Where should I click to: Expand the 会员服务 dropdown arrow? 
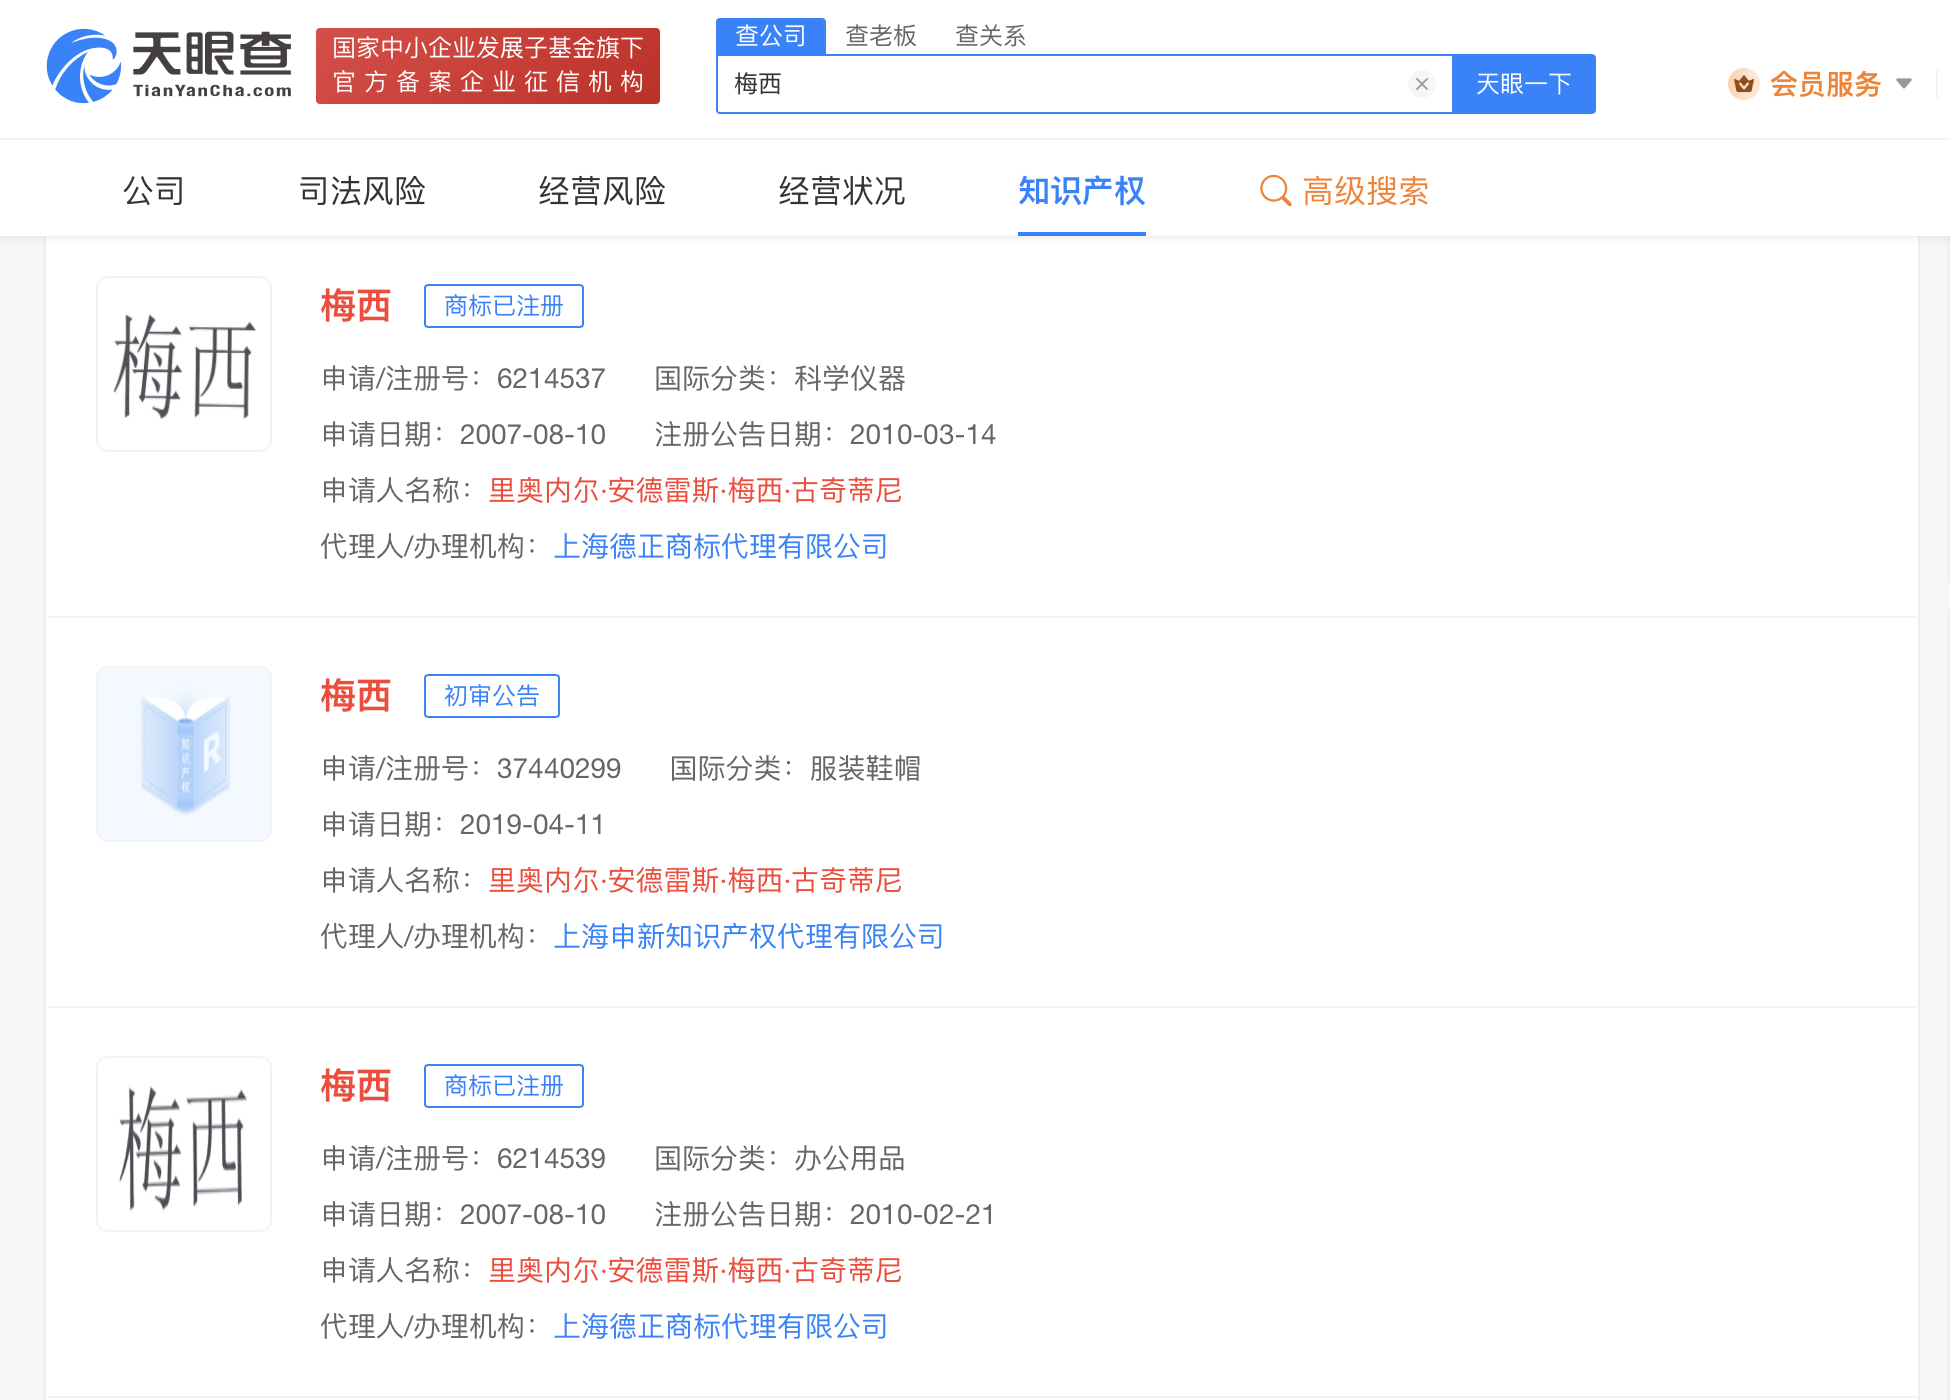1904,84
